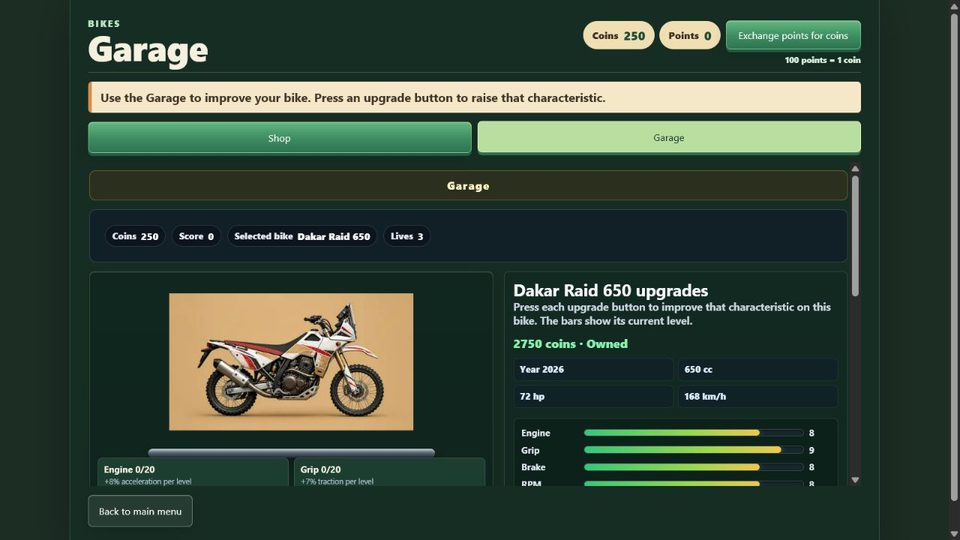Click the Engine 0/20 upgrade button
960x540 pixels.
[193, 473]
